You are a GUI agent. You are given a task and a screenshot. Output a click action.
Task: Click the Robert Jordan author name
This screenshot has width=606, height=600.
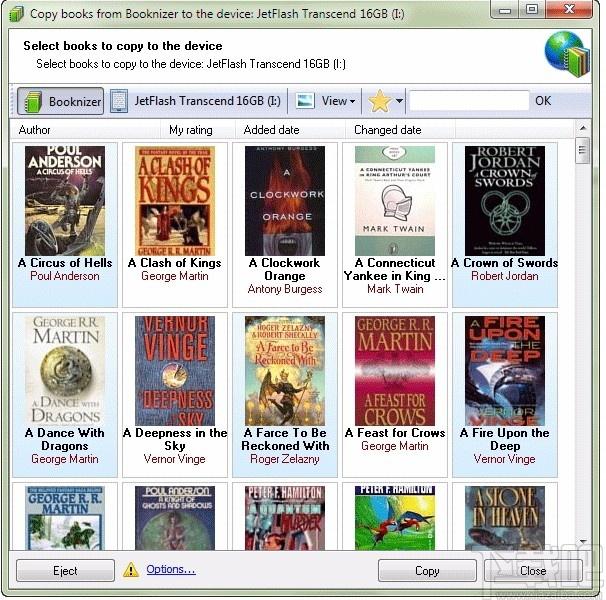(505, 276)
